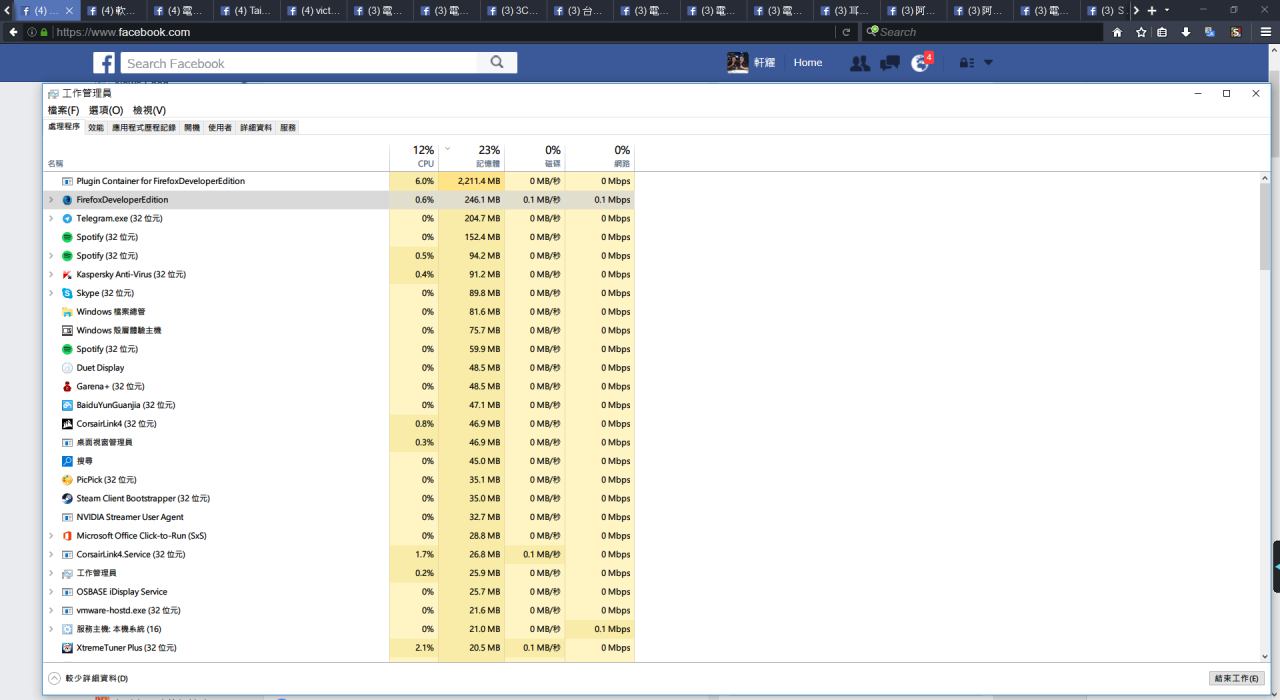The height and width of the screenshot is (700, 1280).
Task: Open the Firefox downloads arrow icon
Action: point(1186,32)
